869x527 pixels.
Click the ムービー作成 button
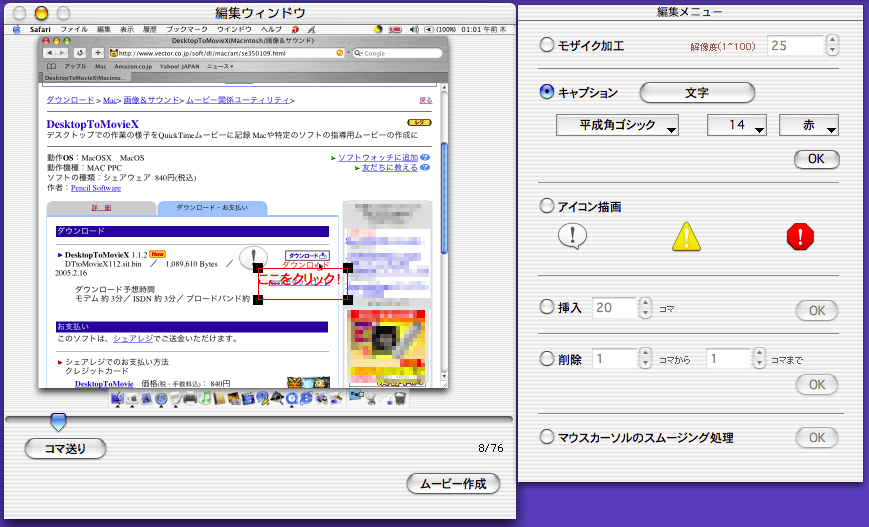click(453, 484)
